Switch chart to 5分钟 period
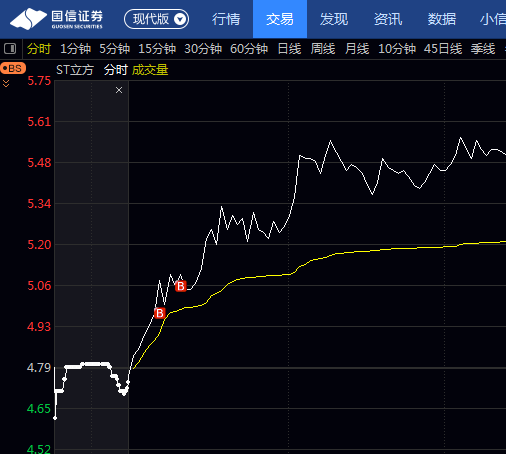Viewport: 506px width, 454px height. 114,49
